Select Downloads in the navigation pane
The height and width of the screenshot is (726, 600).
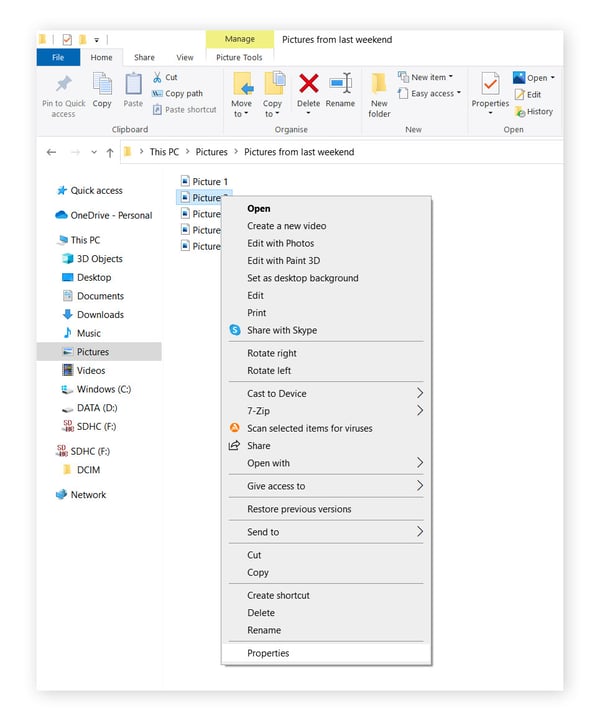pos(100,315)
